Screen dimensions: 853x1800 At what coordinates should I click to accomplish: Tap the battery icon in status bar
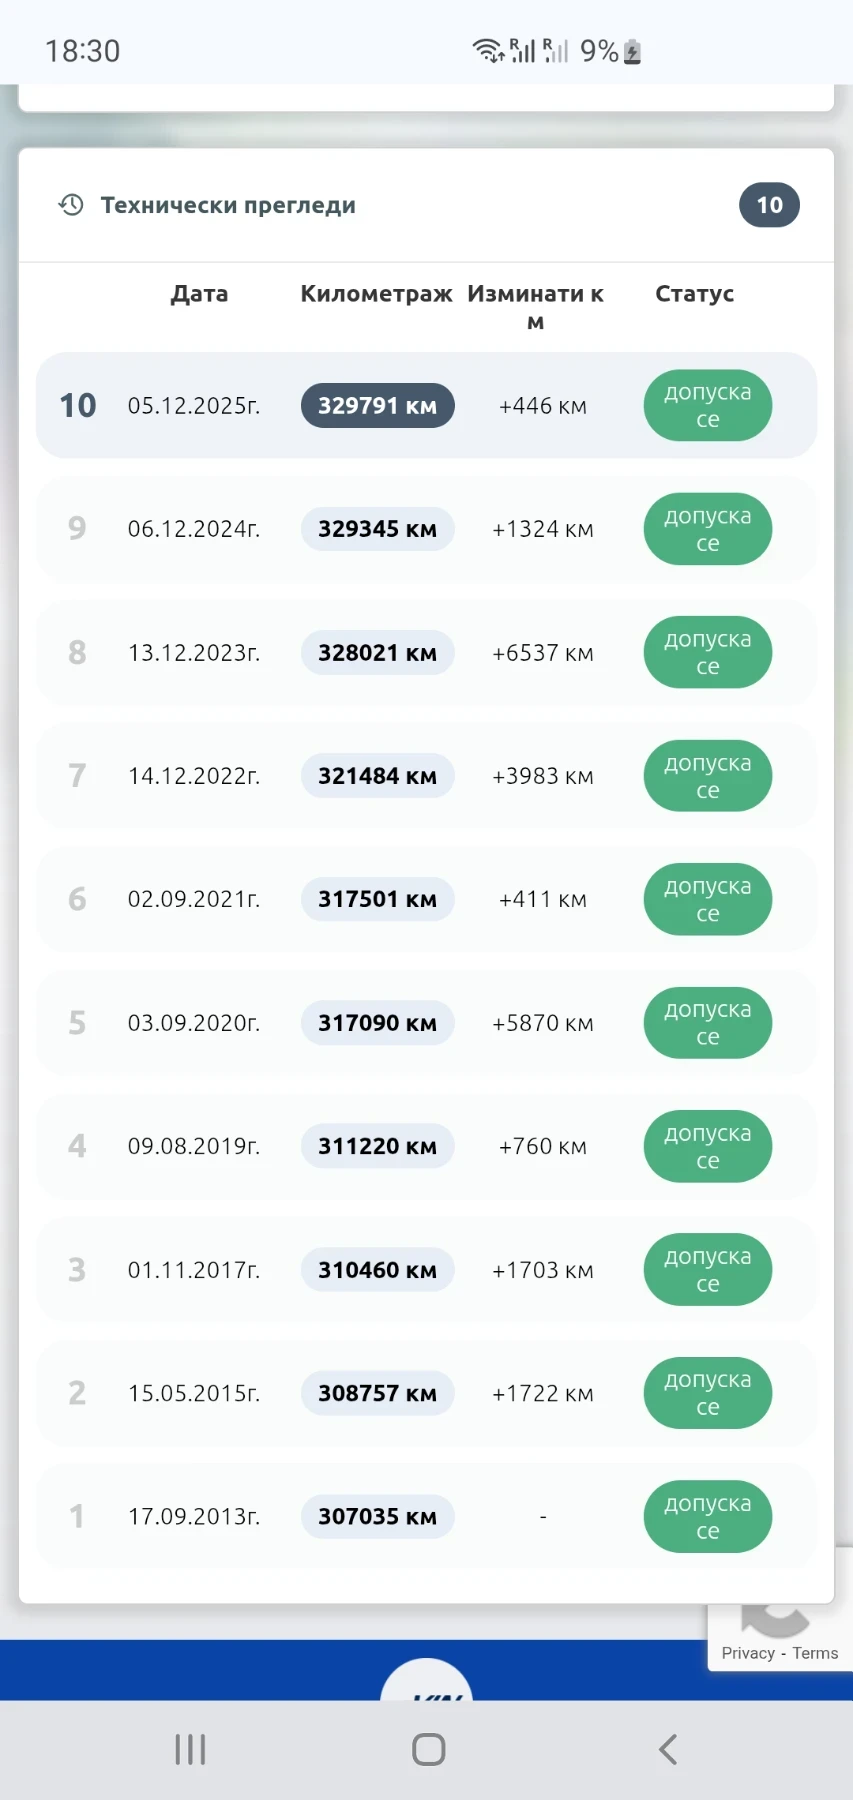tap(632, 51)
